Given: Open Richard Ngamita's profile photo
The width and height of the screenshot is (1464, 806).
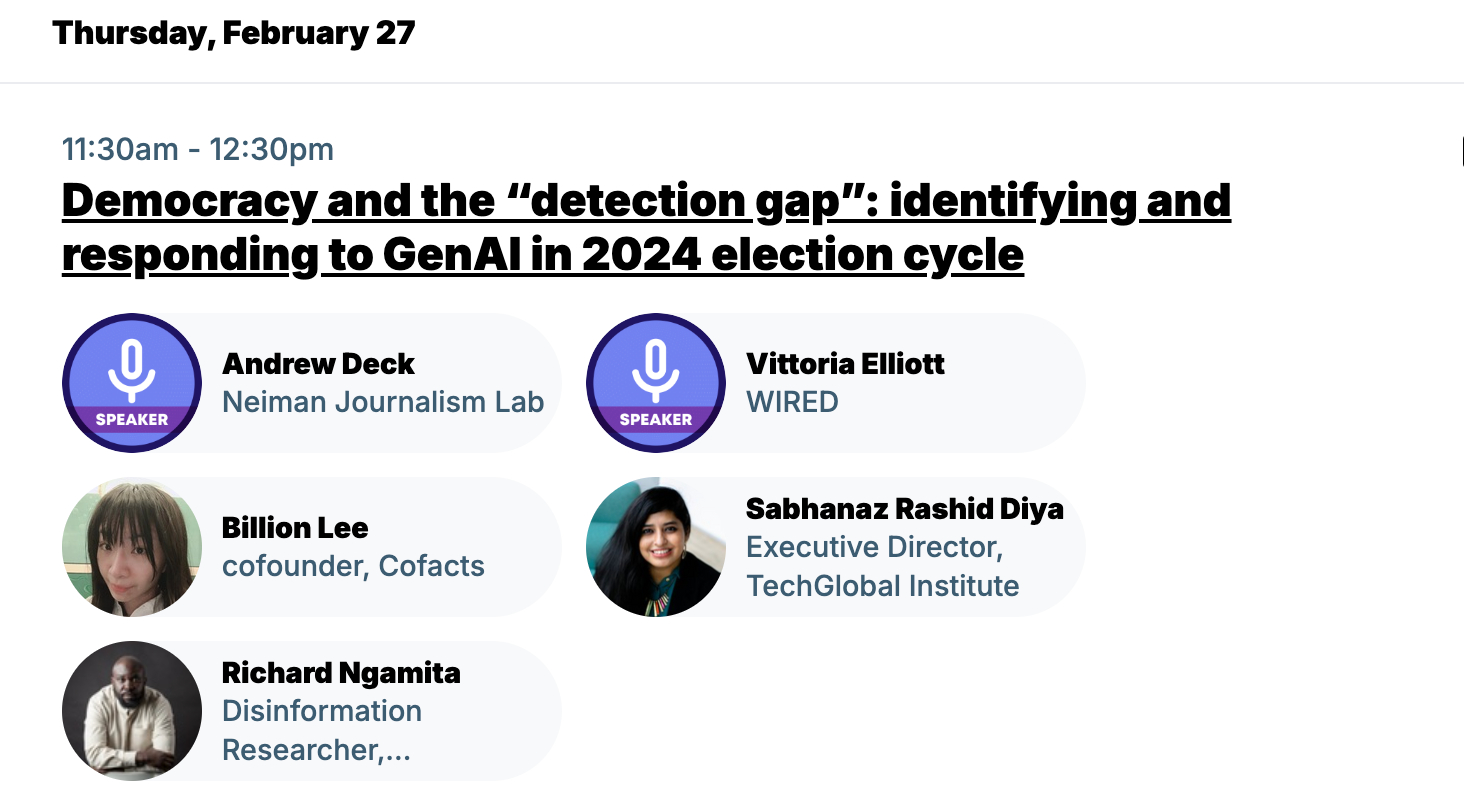Looking at the screenshot, I should 132,710.
